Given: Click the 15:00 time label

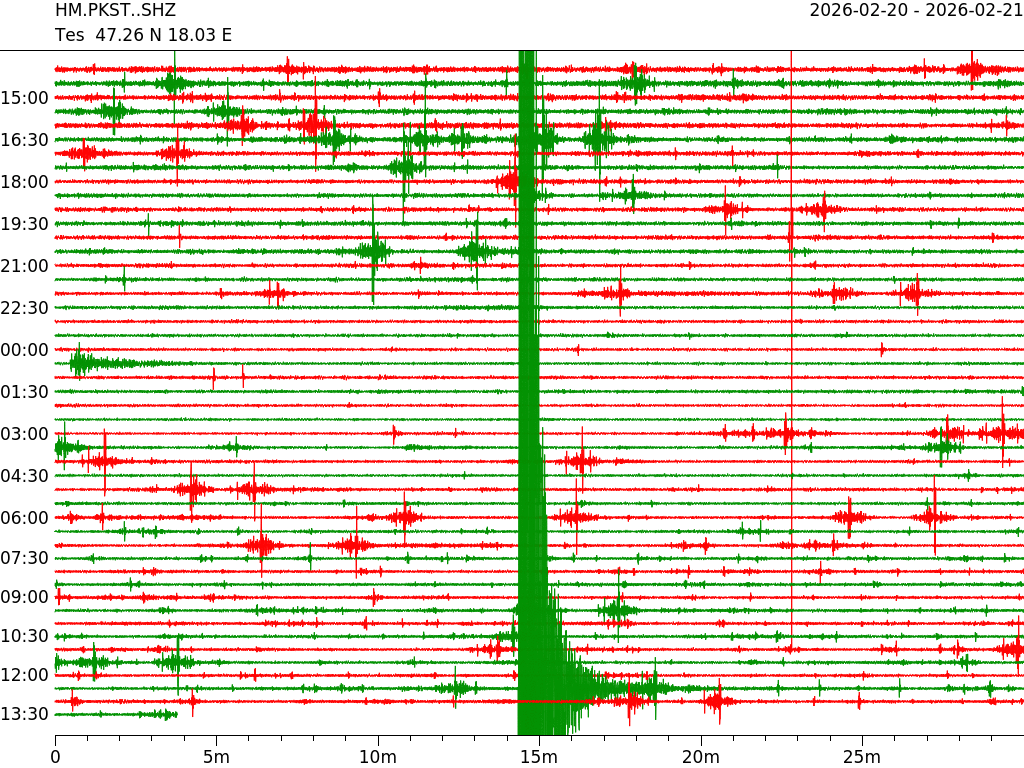Looking at the screenshot, I should 25,98.
